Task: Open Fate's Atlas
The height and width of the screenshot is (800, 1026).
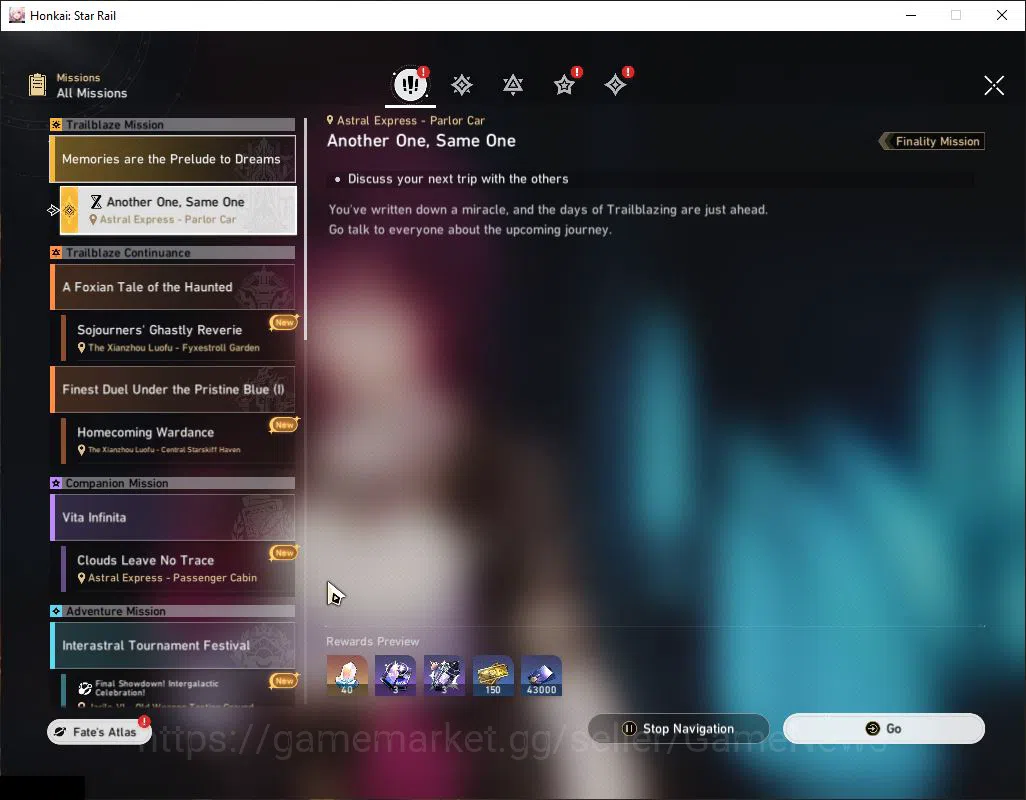Action: tap(99, 732)
